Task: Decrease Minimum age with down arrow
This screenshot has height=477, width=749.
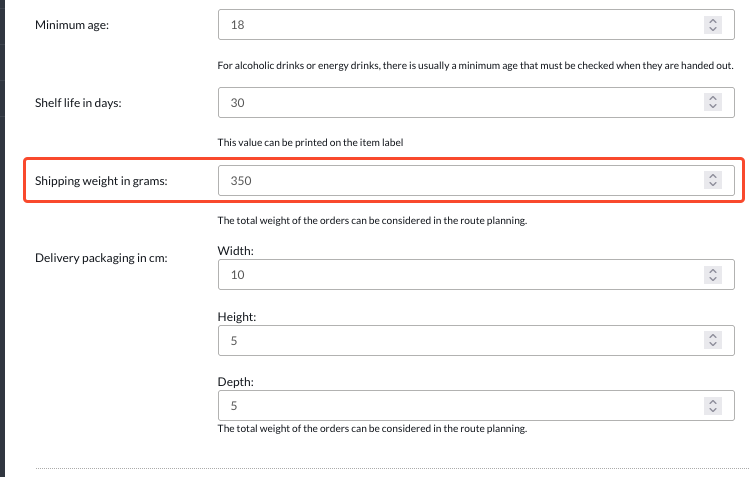Action: point(713,29)
